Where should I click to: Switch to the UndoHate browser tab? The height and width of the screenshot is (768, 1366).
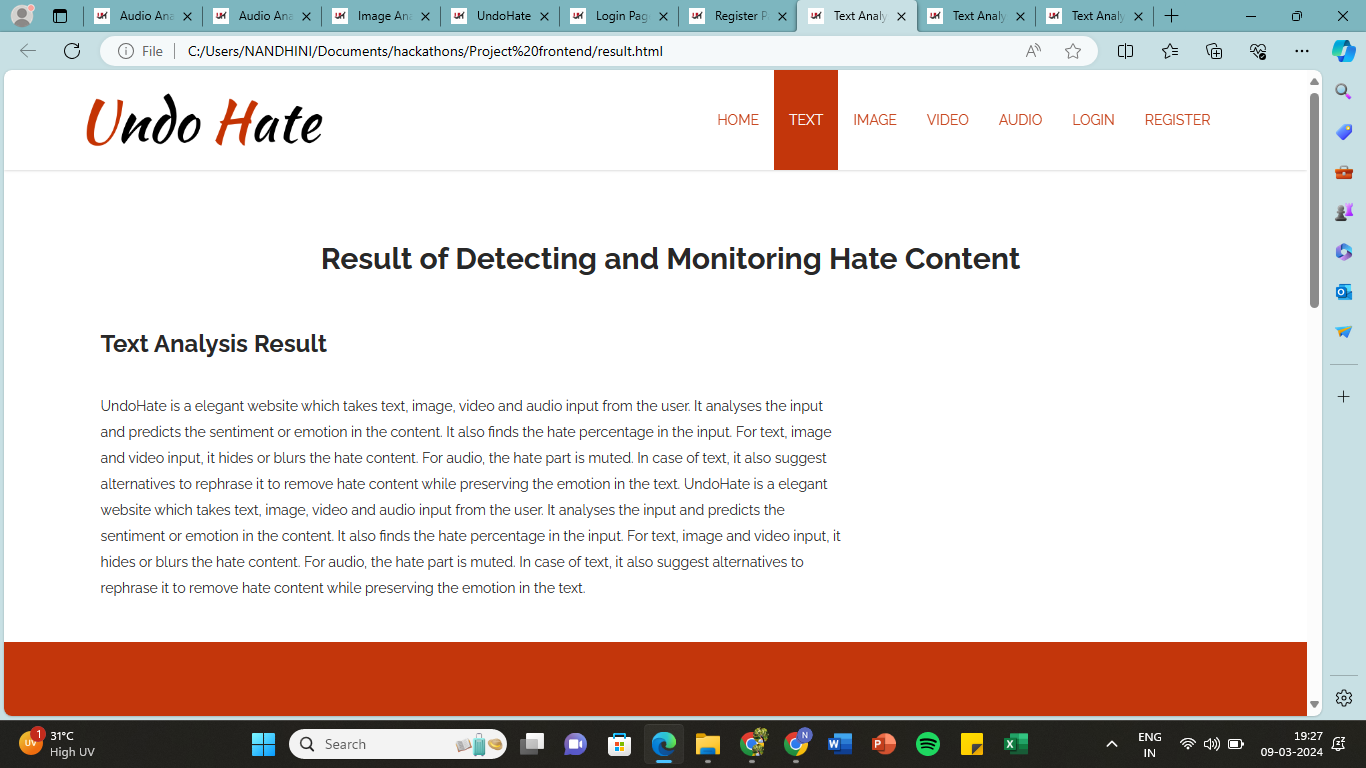pyautogui.click(x=499, y=16)
